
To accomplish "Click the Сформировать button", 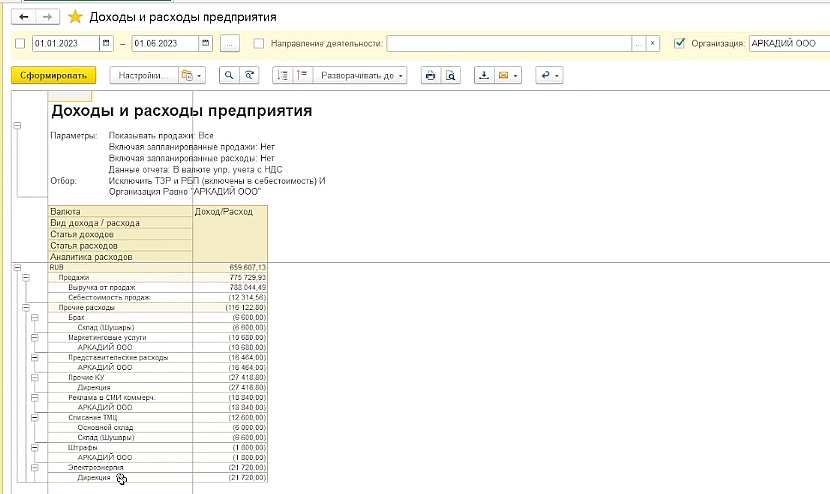I will (53, 75).
